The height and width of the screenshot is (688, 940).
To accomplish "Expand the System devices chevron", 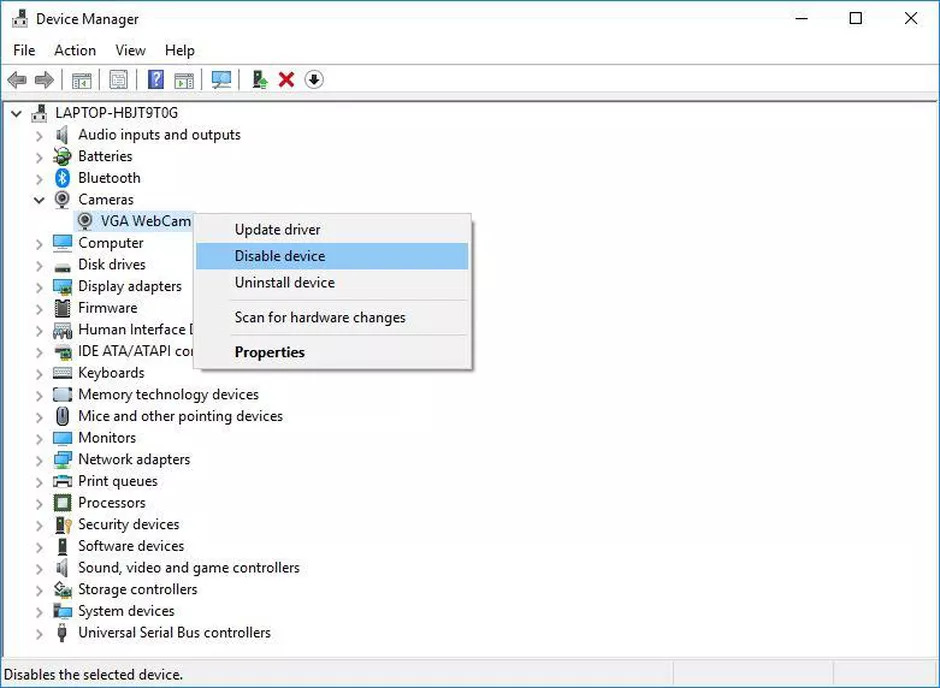I will (39, 612).
